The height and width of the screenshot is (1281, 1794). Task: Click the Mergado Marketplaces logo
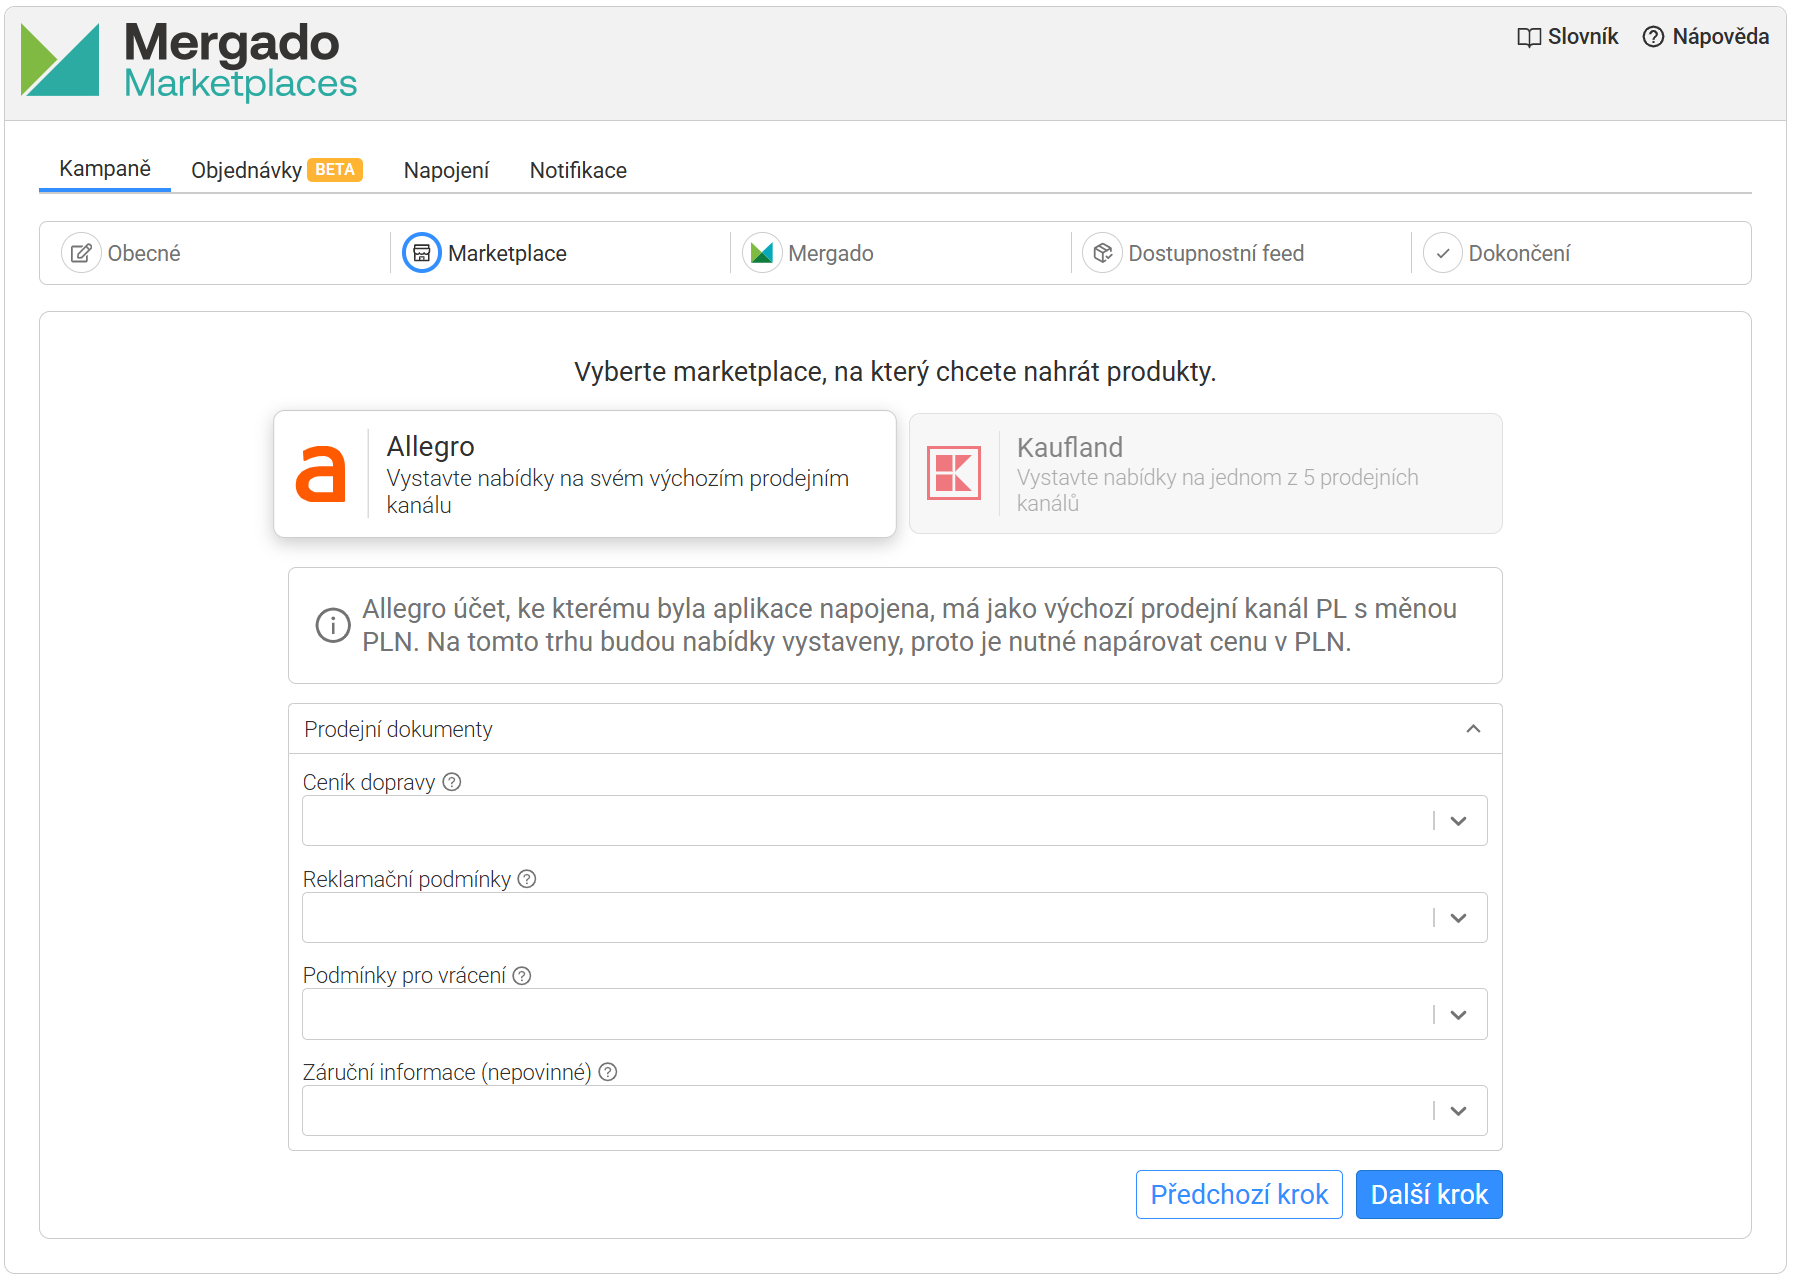point(189,61)
